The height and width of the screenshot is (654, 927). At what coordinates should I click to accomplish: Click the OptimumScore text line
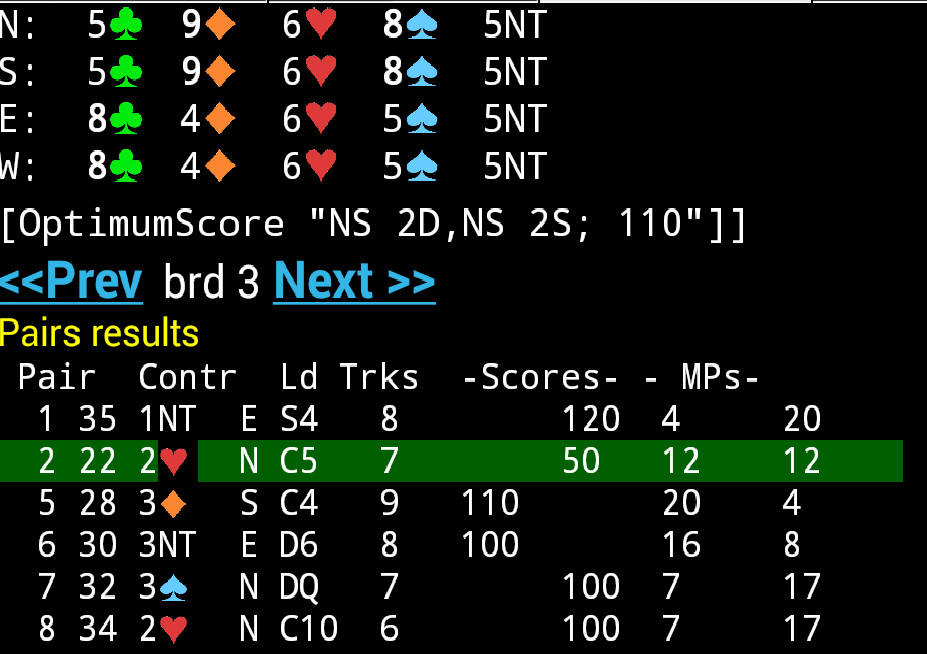click(x=373, y=224)
